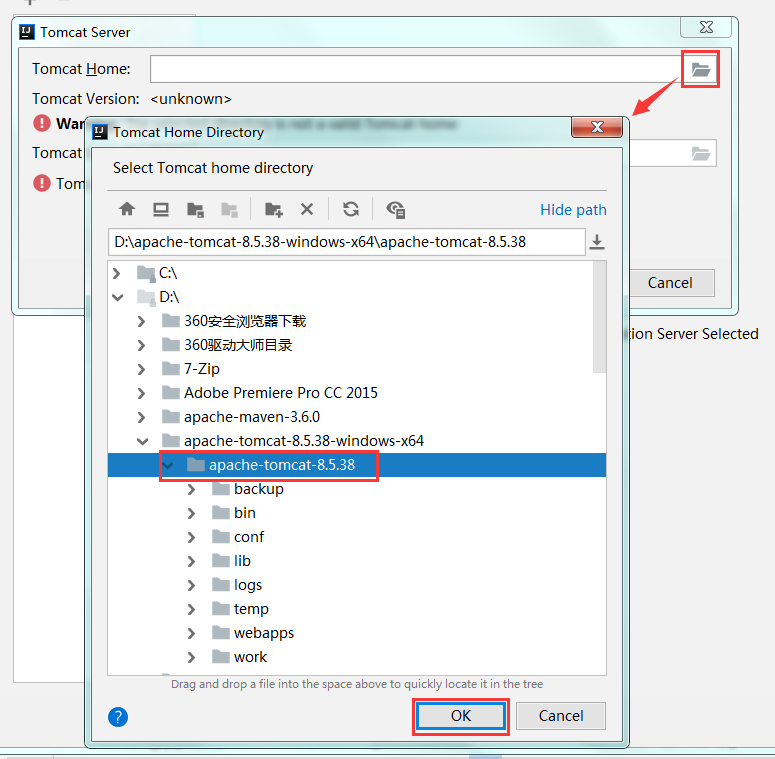This screenshot has width=775, height=759.
Task: Expand the bin folder
Action: [191, 513]
